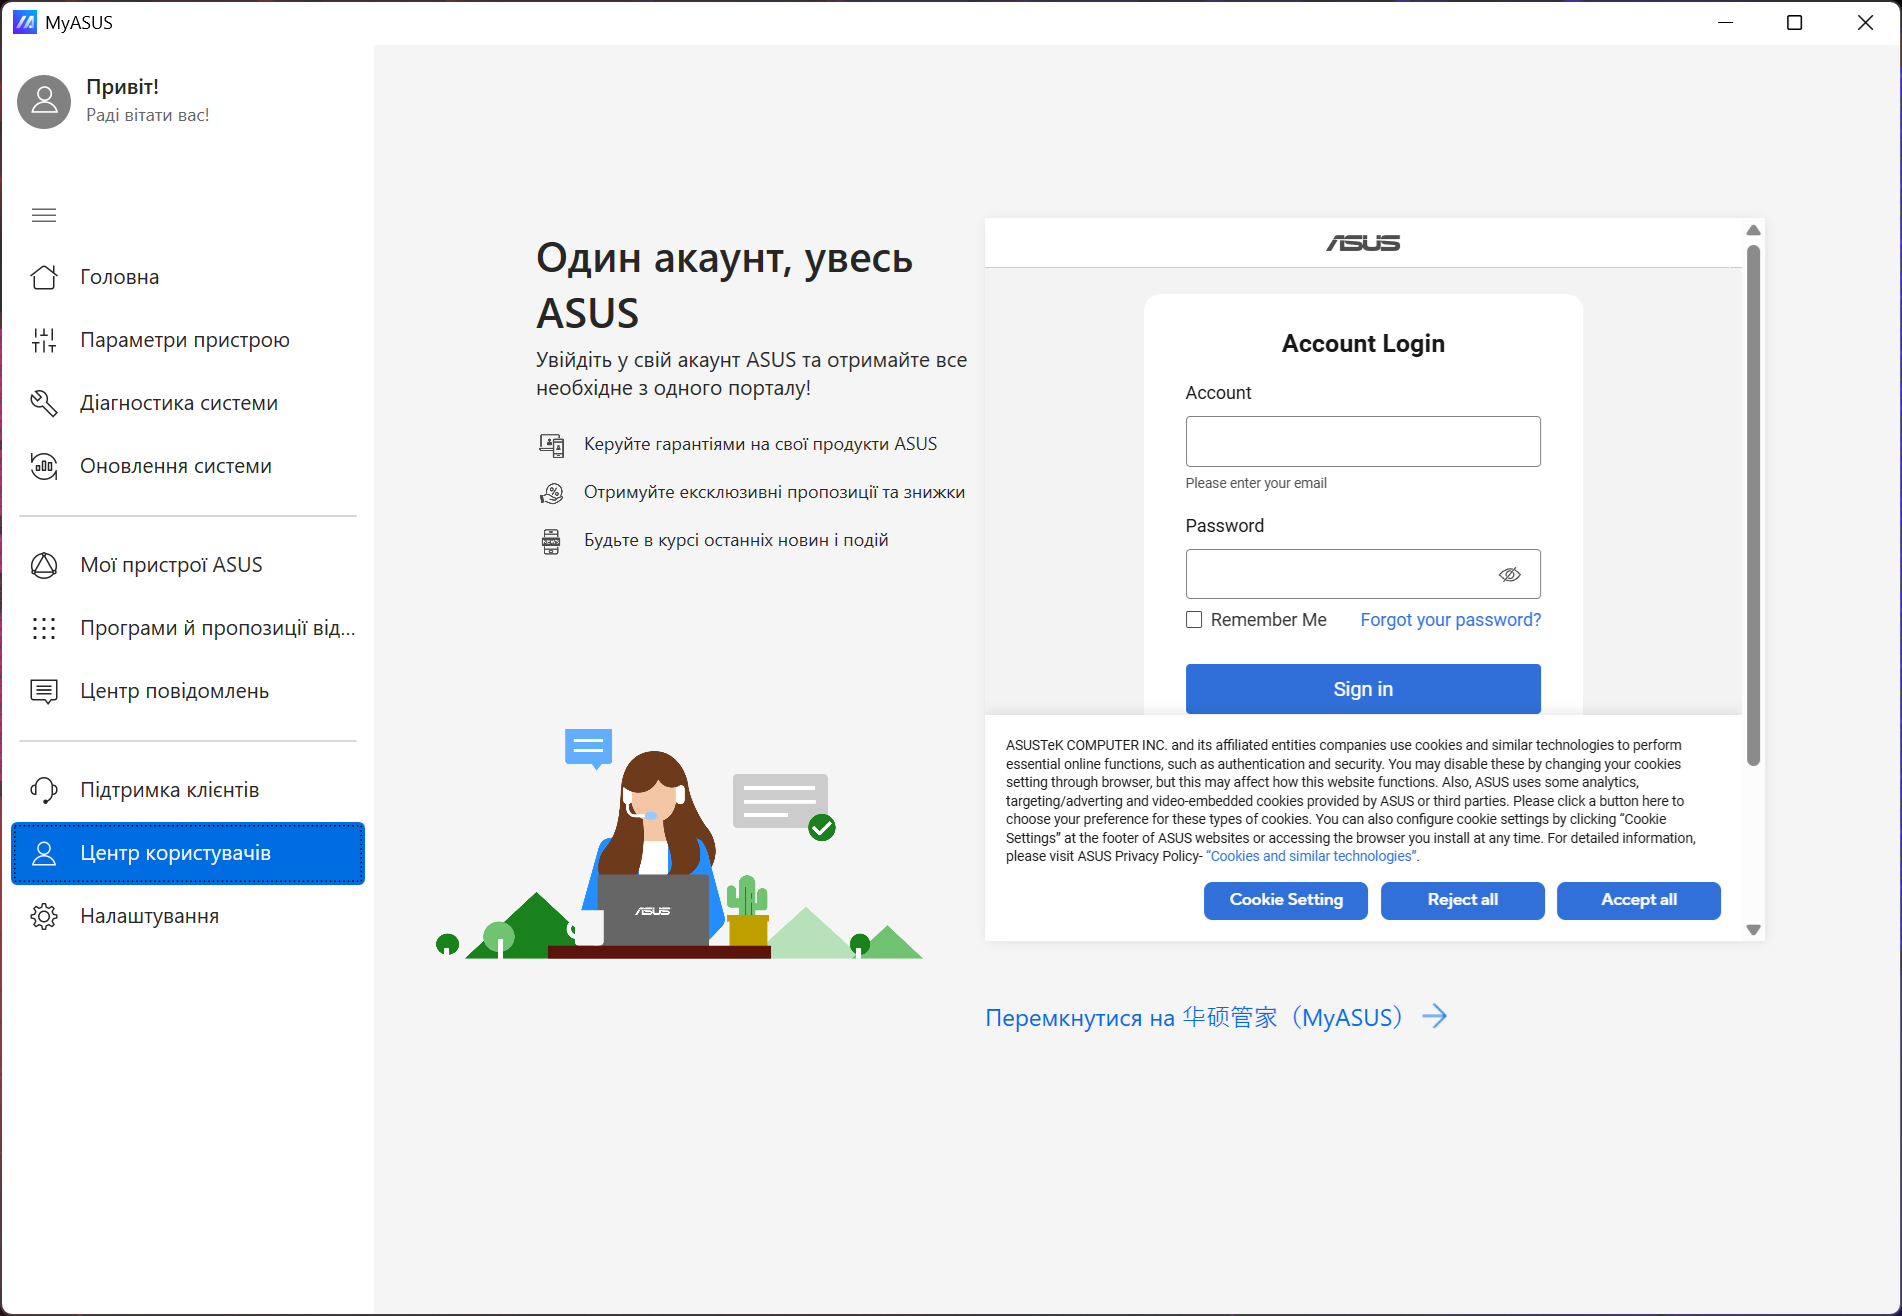Minimize the MyASUS window
This screenshot has width=1902, height=1316.
pos(1725,22)
